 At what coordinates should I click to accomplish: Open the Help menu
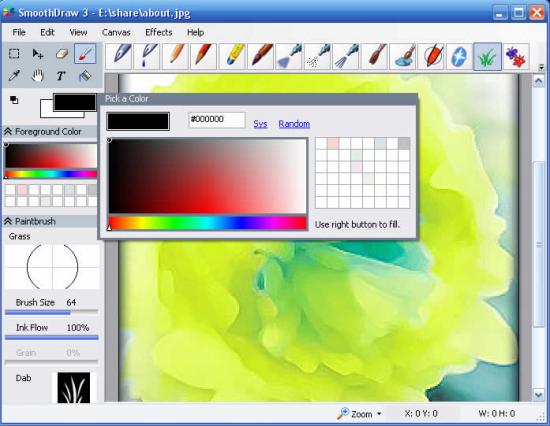(195, 32)
